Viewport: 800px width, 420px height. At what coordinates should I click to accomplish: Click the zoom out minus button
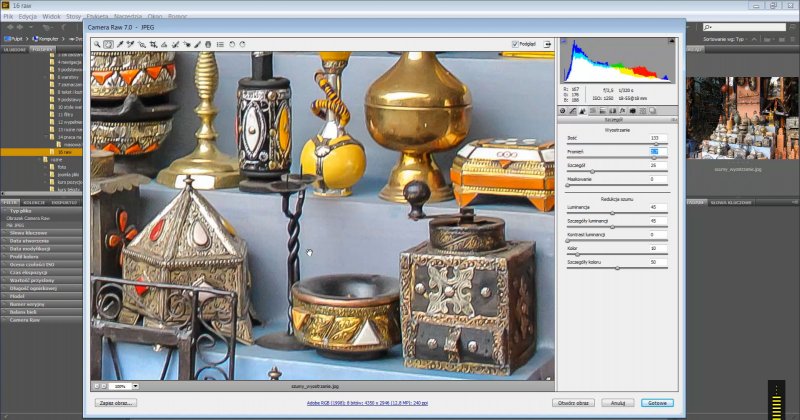pyautogui.click(x=96, y=385)
